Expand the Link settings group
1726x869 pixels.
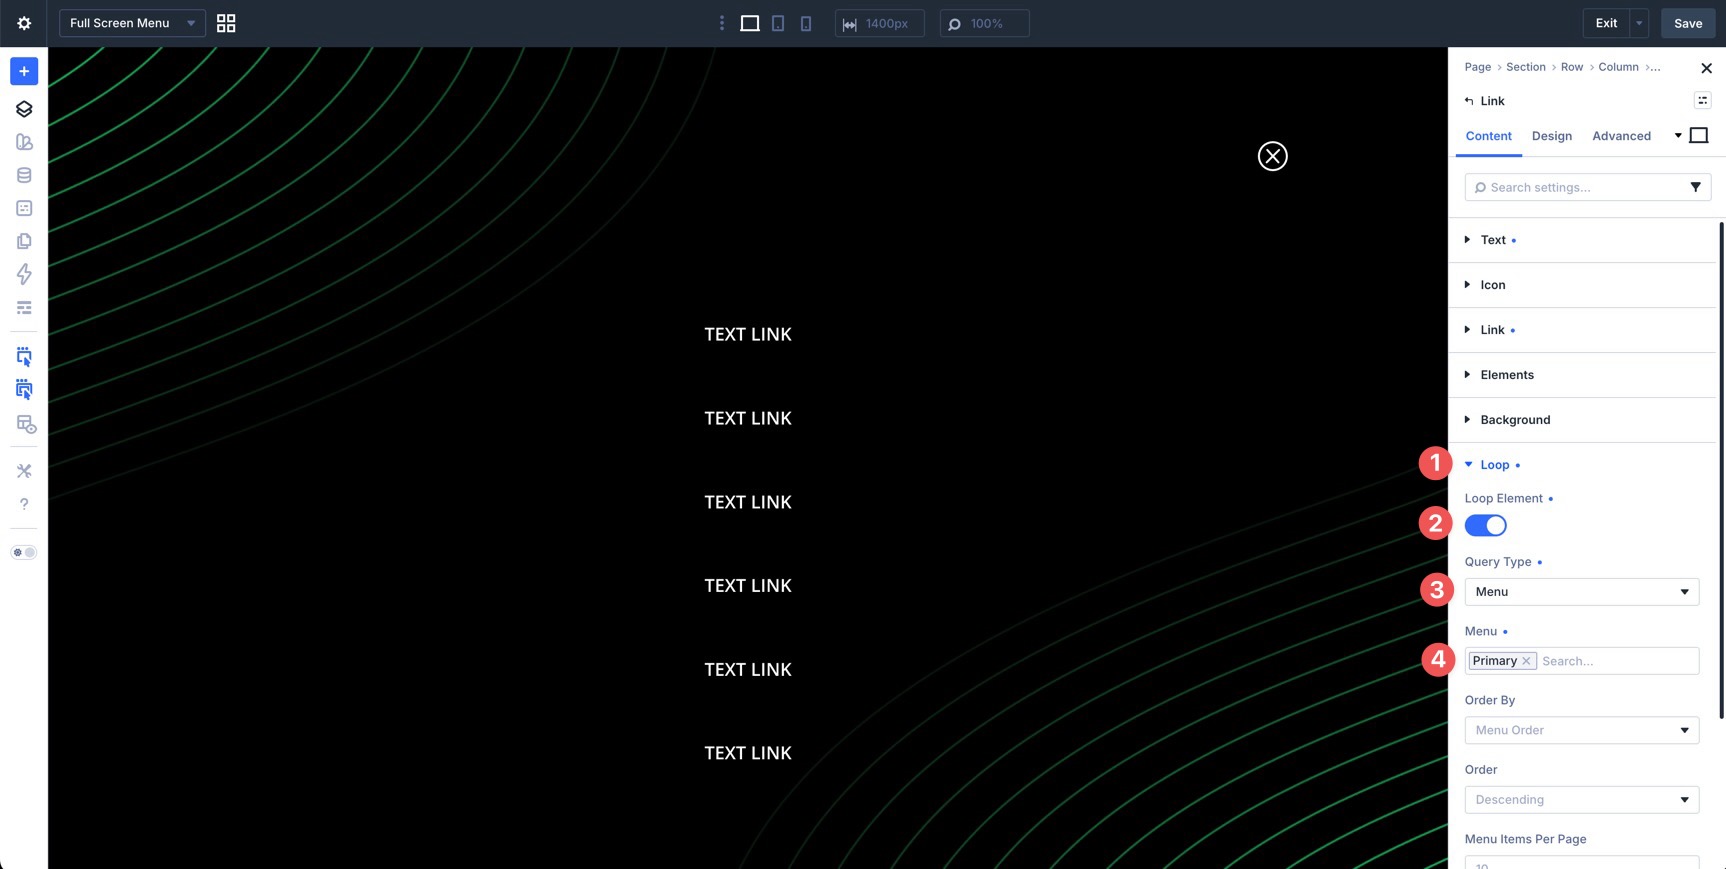[1583, 330]
